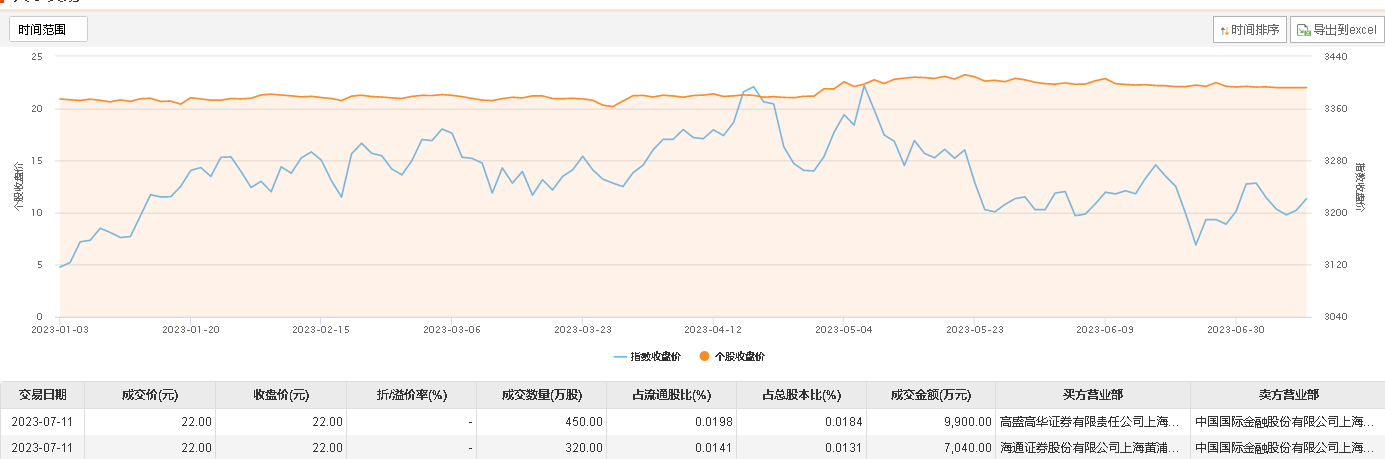
Task: Click the 导出到excel button
Action: [x=1337, y=30]
